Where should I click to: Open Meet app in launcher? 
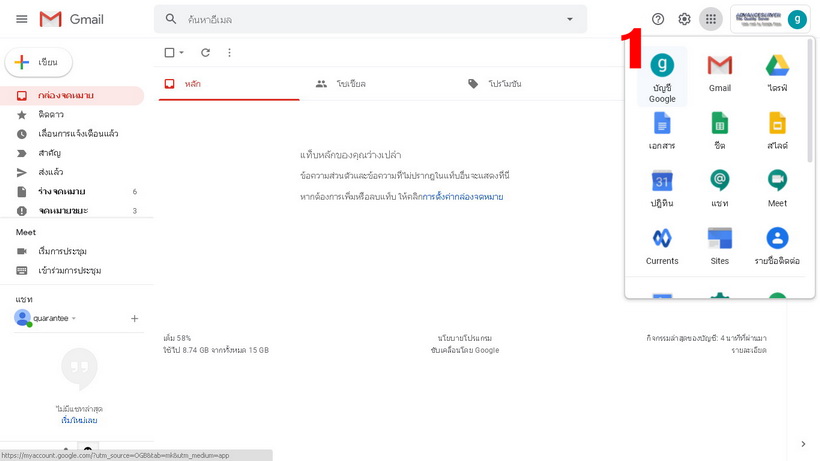777,188
